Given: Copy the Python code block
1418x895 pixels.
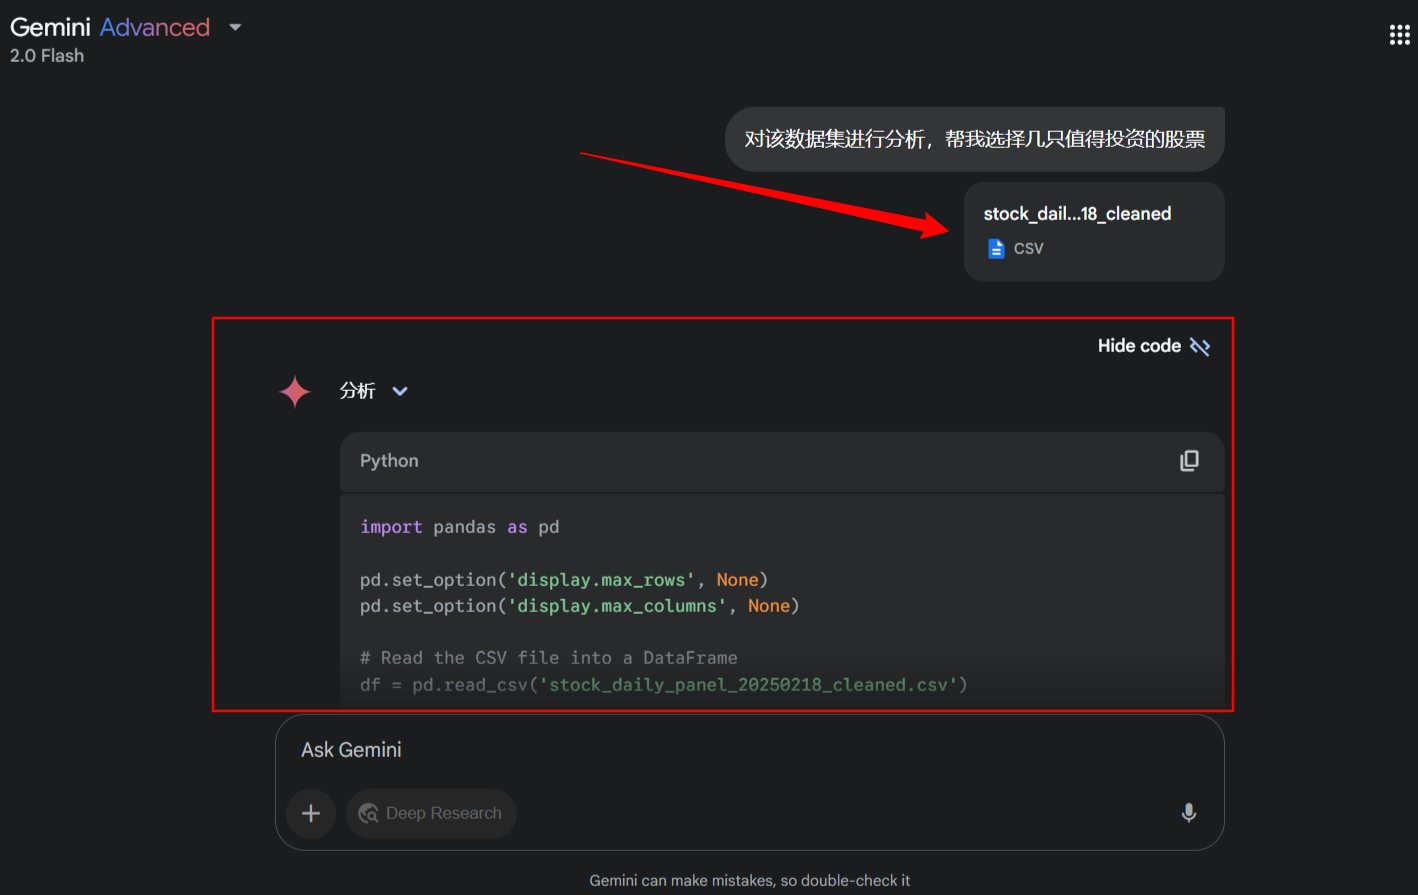Looking at the screenshot, I should coord(1189,461).
